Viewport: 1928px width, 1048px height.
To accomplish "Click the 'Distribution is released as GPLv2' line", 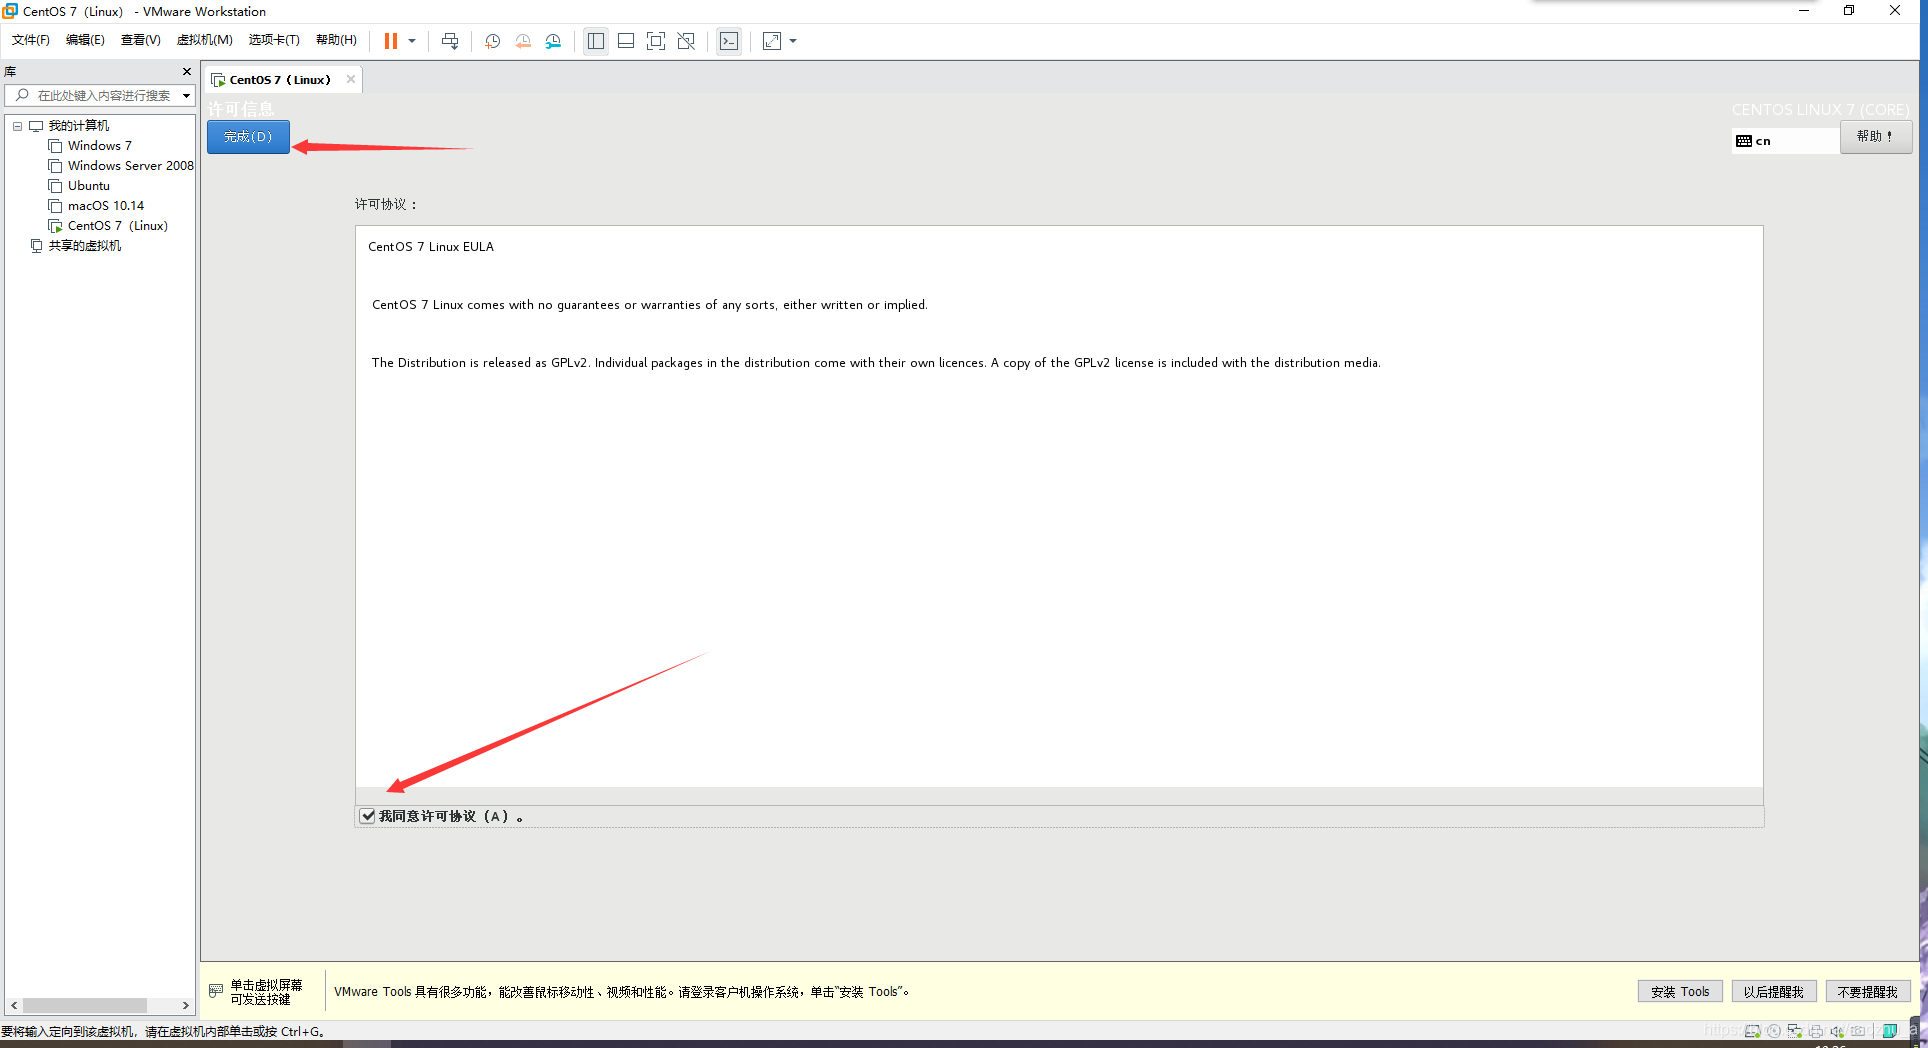I will point(876,363).
